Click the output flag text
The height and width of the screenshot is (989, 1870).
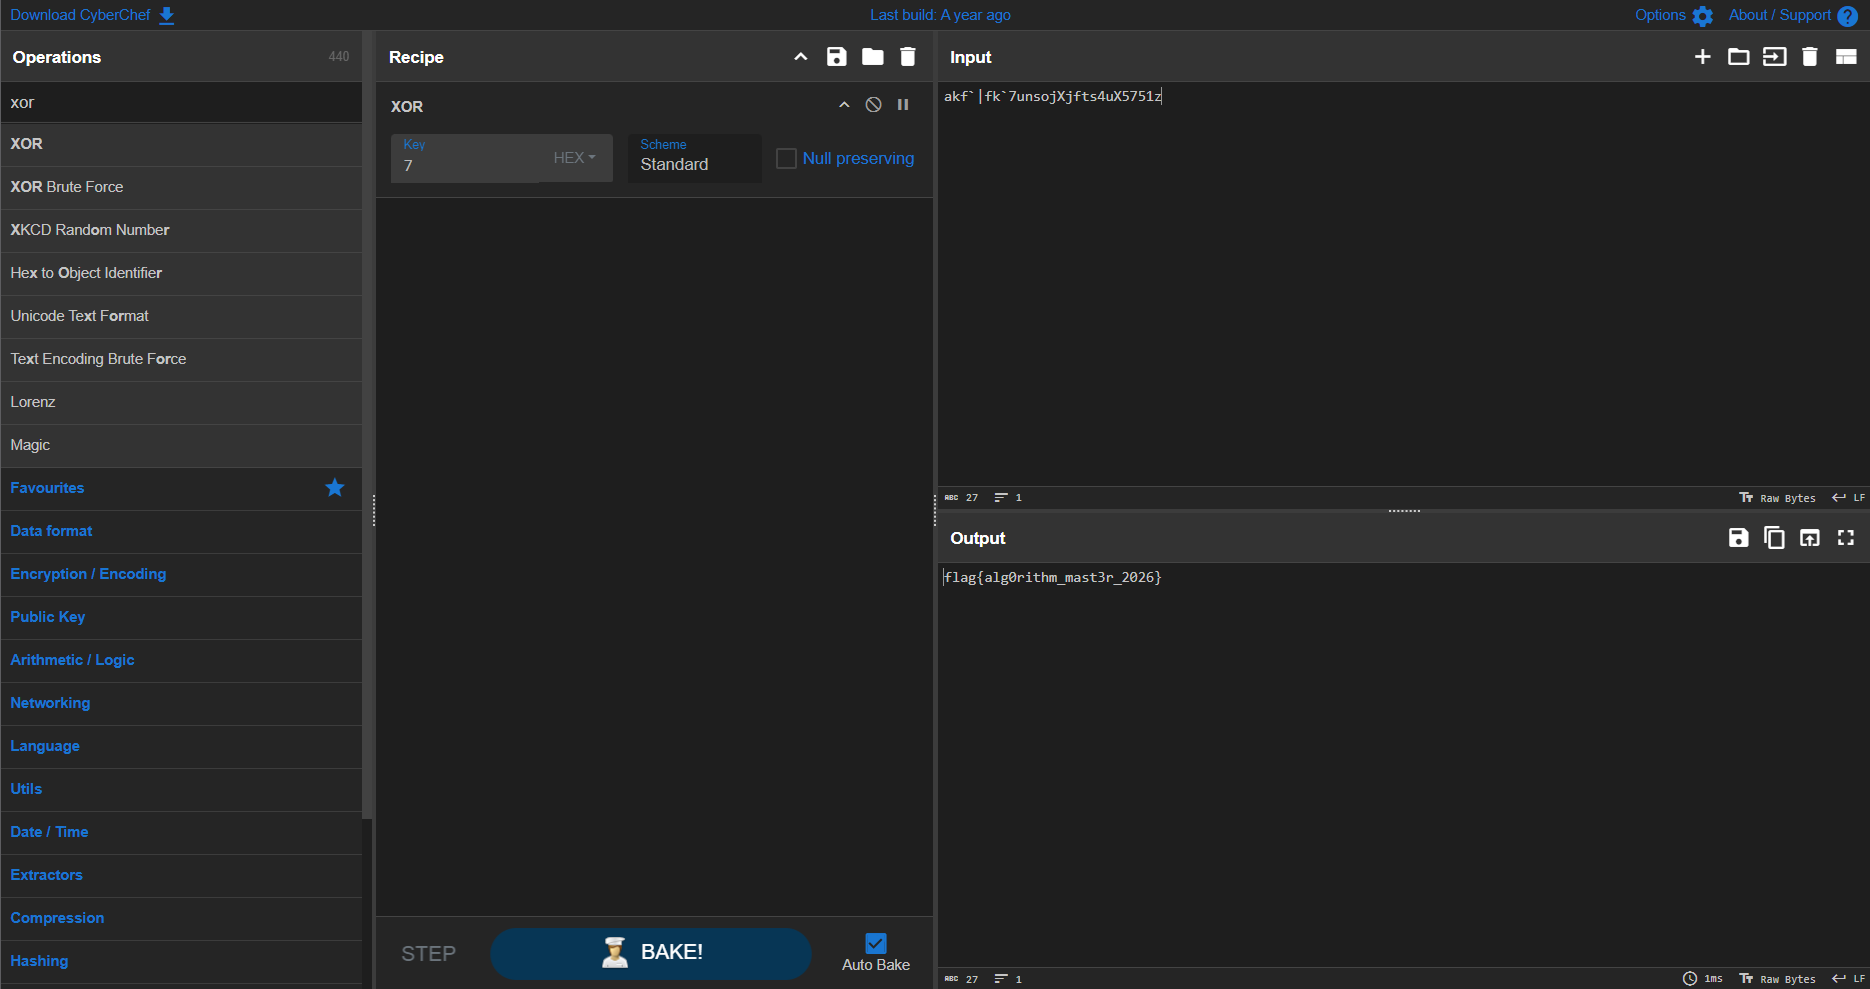click(1052, 577)
